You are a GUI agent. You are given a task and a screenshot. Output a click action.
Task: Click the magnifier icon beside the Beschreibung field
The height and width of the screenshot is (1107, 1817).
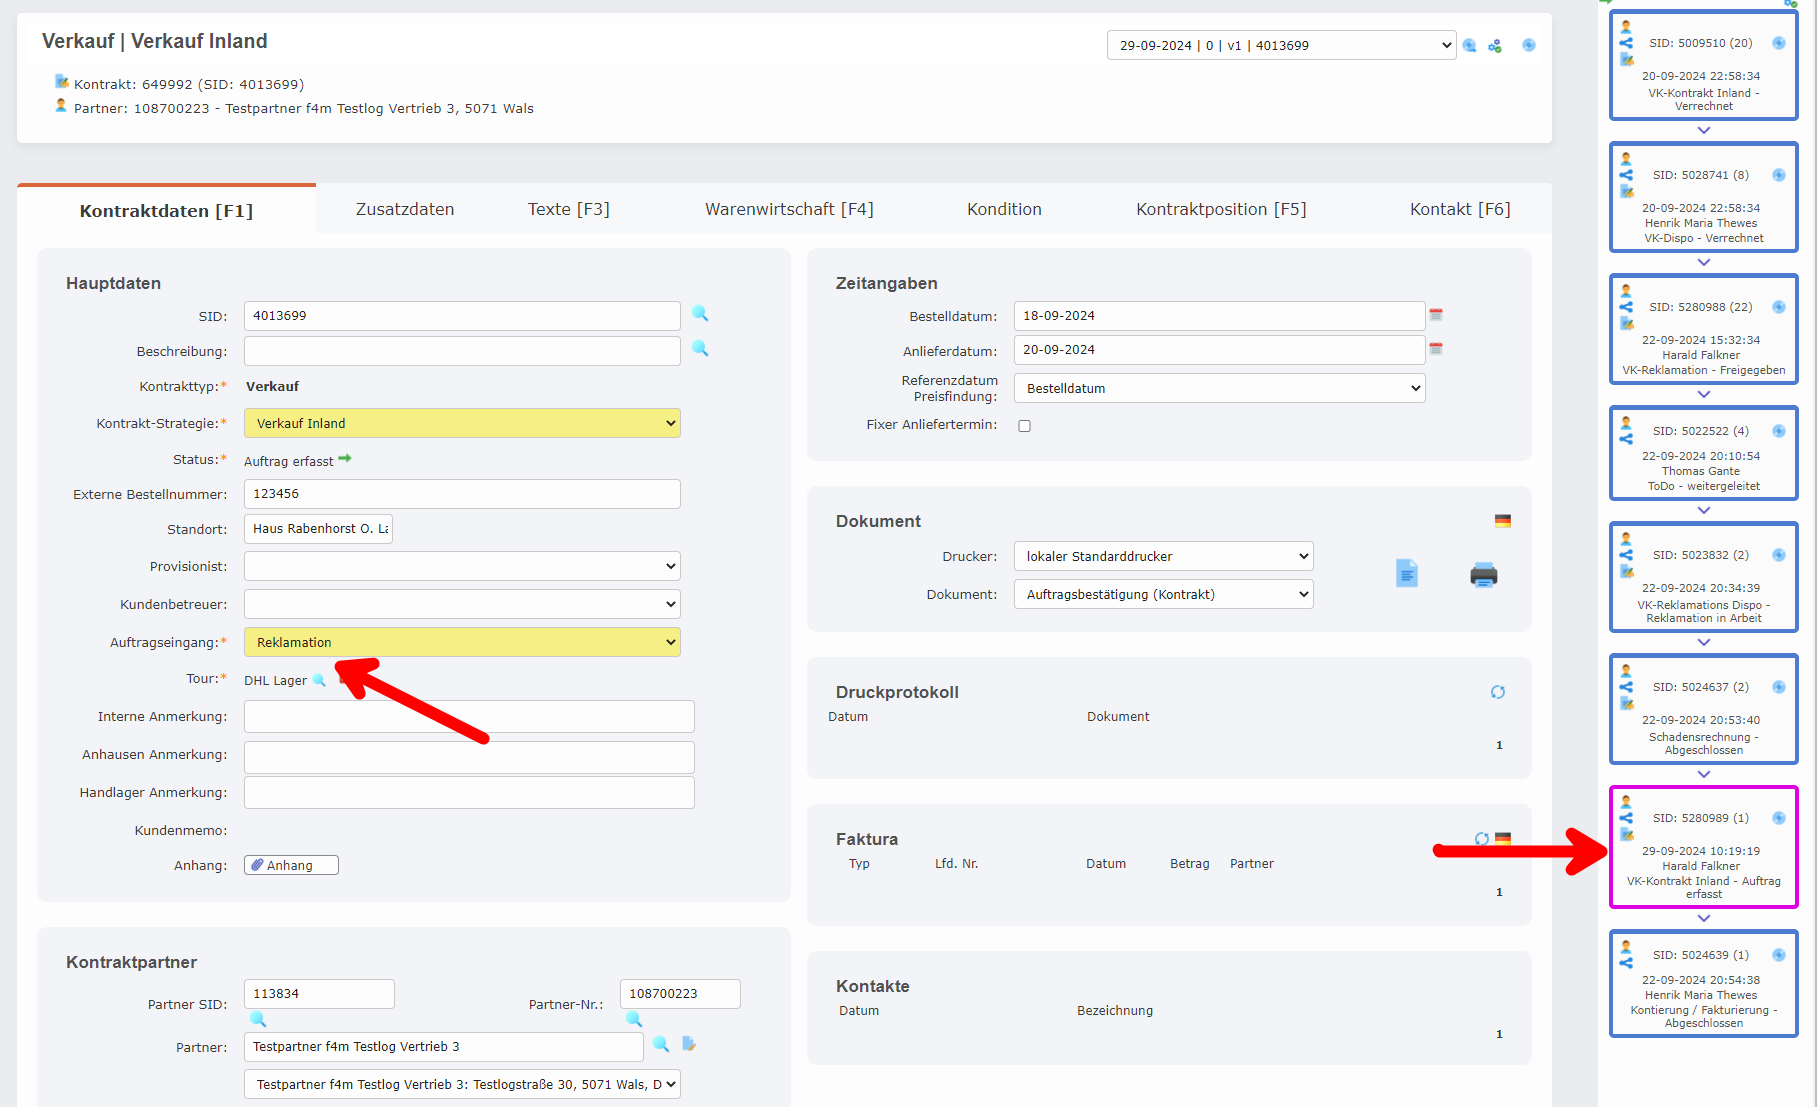pos(700,349)
